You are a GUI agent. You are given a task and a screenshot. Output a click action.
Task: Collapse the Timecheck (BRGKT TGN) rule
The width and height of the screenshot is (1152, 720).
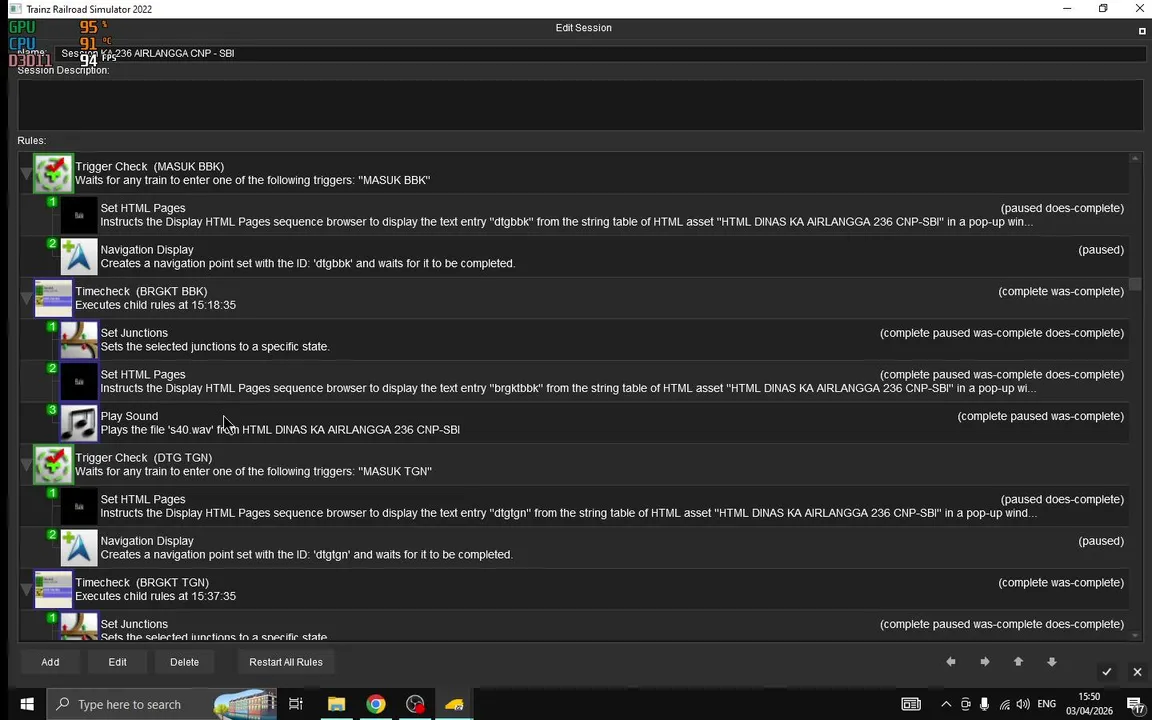pos(26,590)
